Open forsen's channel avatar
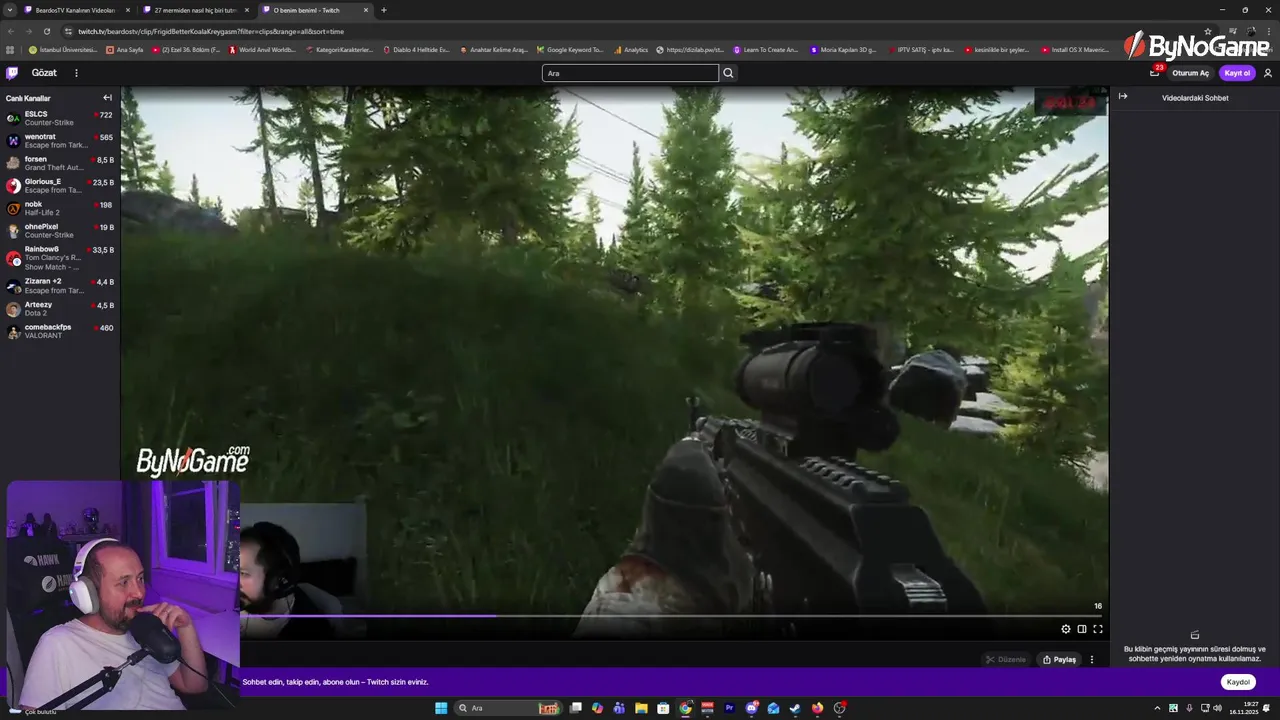Screen dimensions: 1280x720 click(13, 163)
